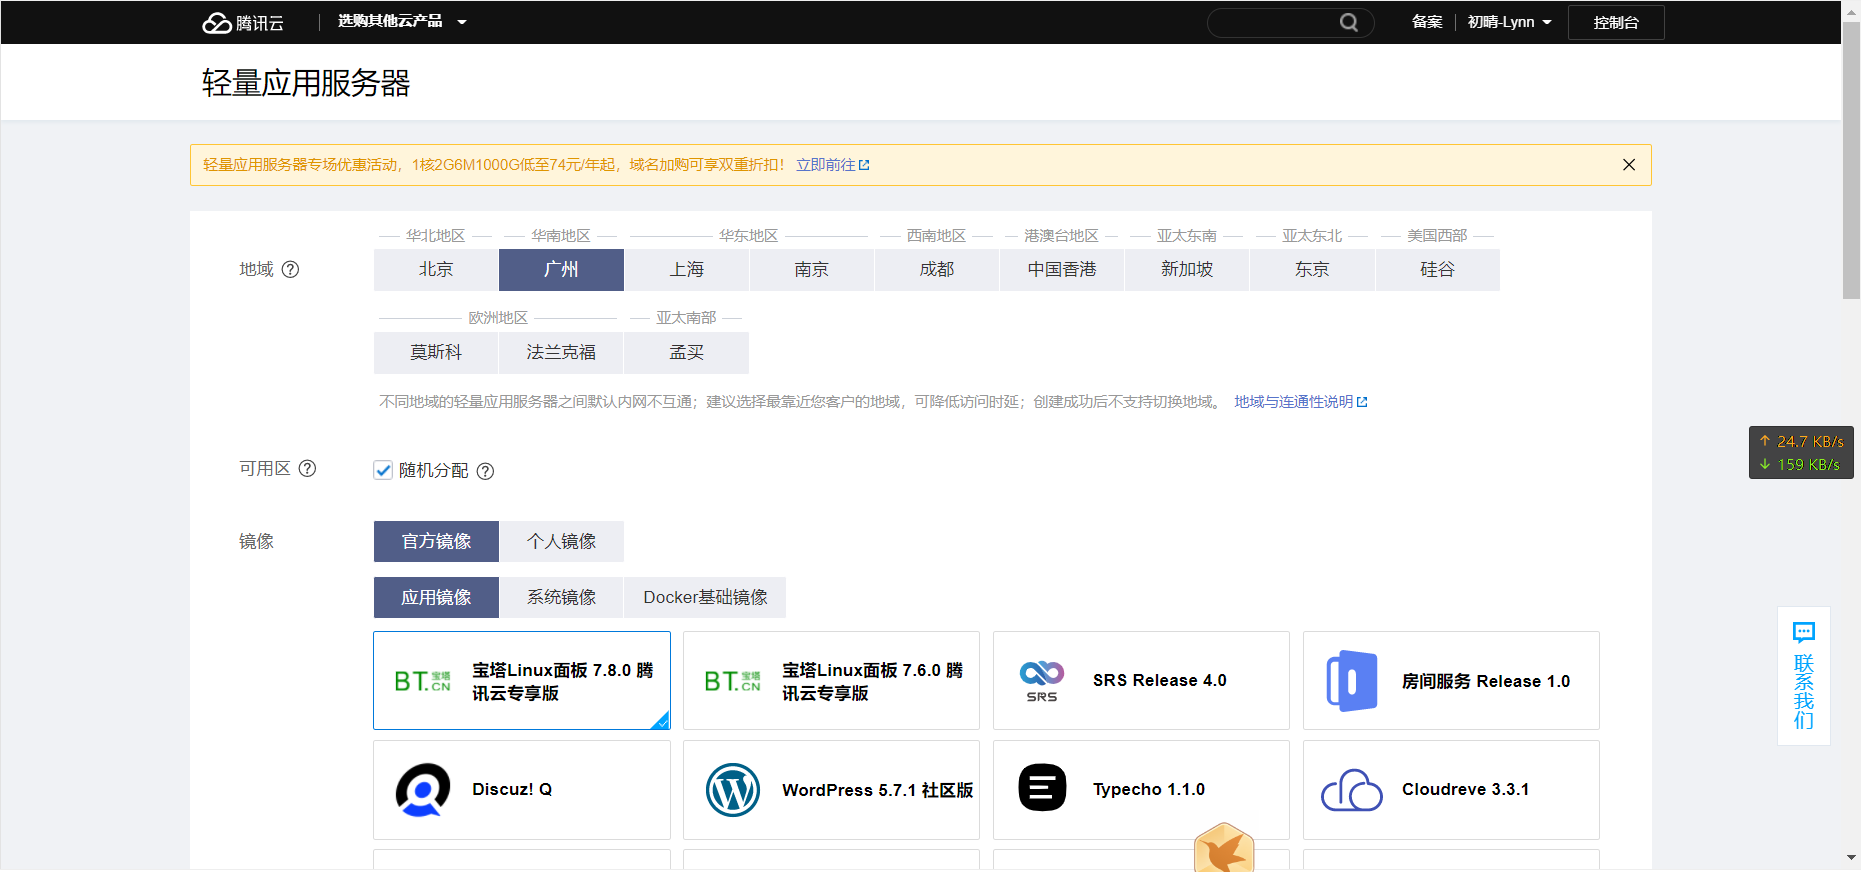Select the 上海 region
This screenshot has height=872, width=1861.
pyautogui.click(x=687, y=270)
